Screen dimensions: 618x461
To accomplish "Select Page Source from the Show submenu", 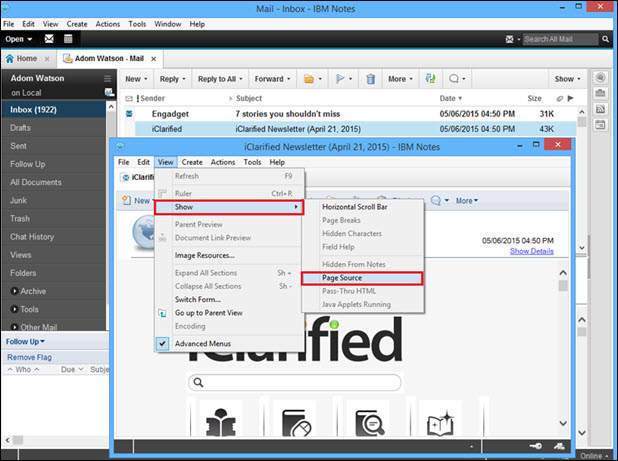I will pyautogui.click(x=362, y=278).
